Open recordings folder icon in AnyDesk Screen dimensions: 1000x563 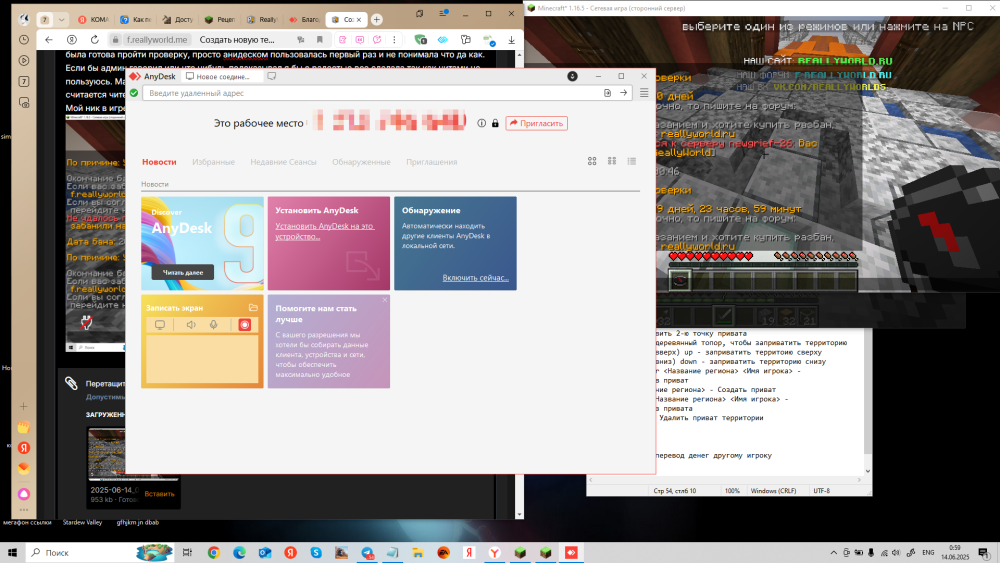[253, 307]
